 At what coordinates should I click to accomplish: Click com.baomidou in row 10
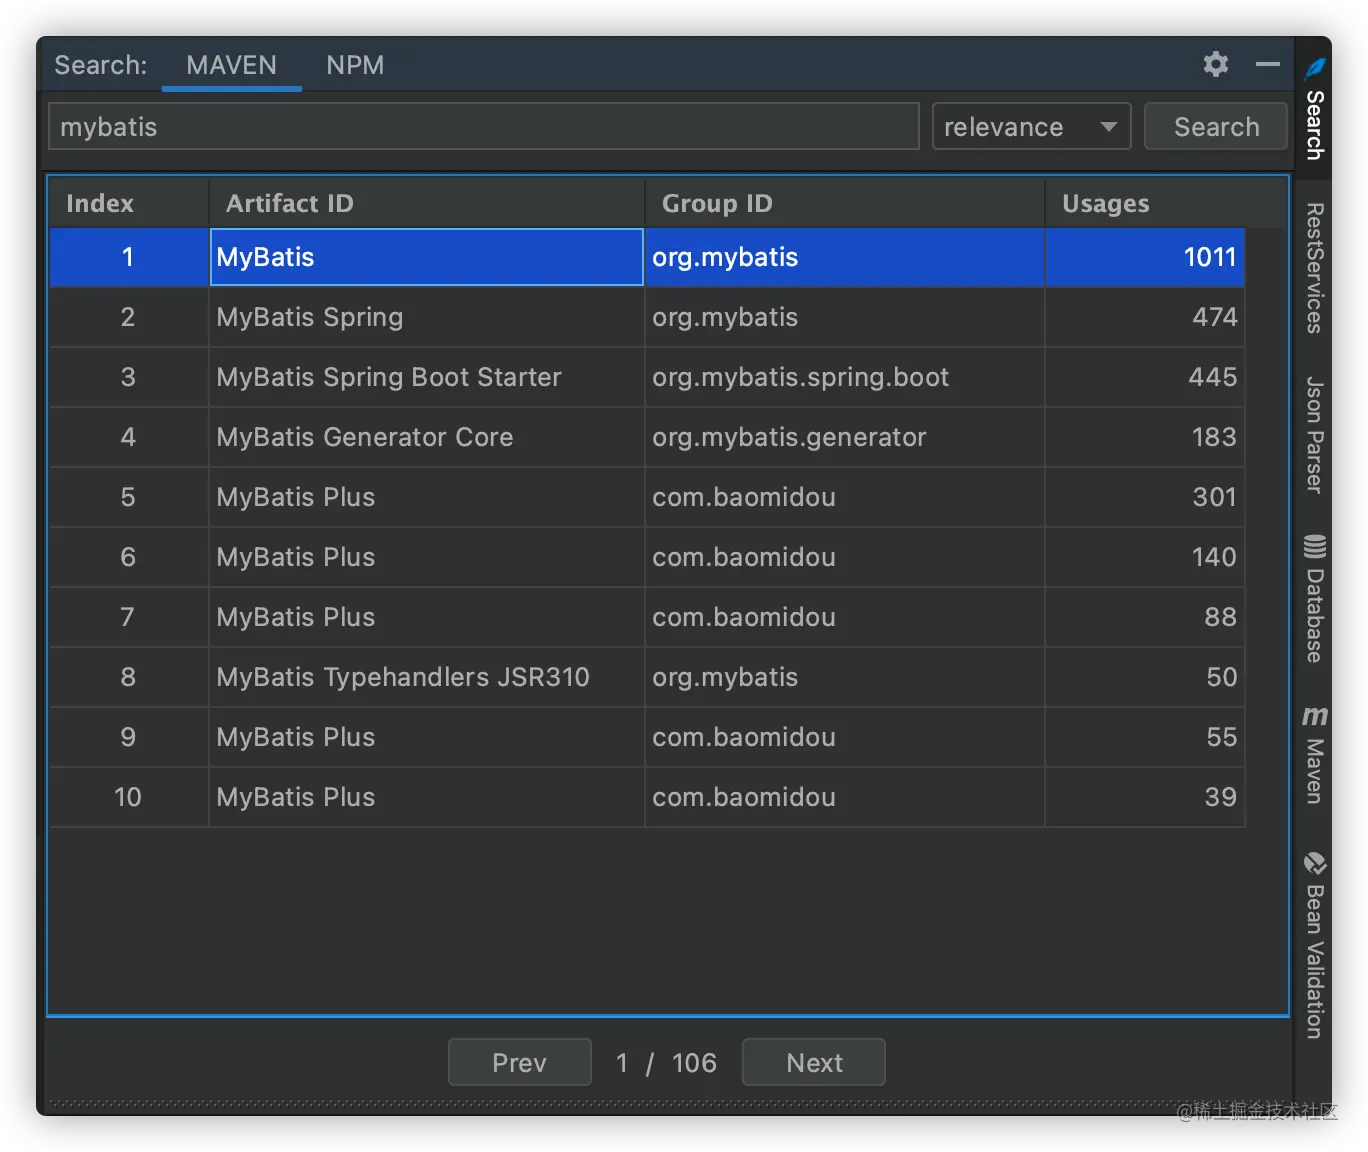845,797
